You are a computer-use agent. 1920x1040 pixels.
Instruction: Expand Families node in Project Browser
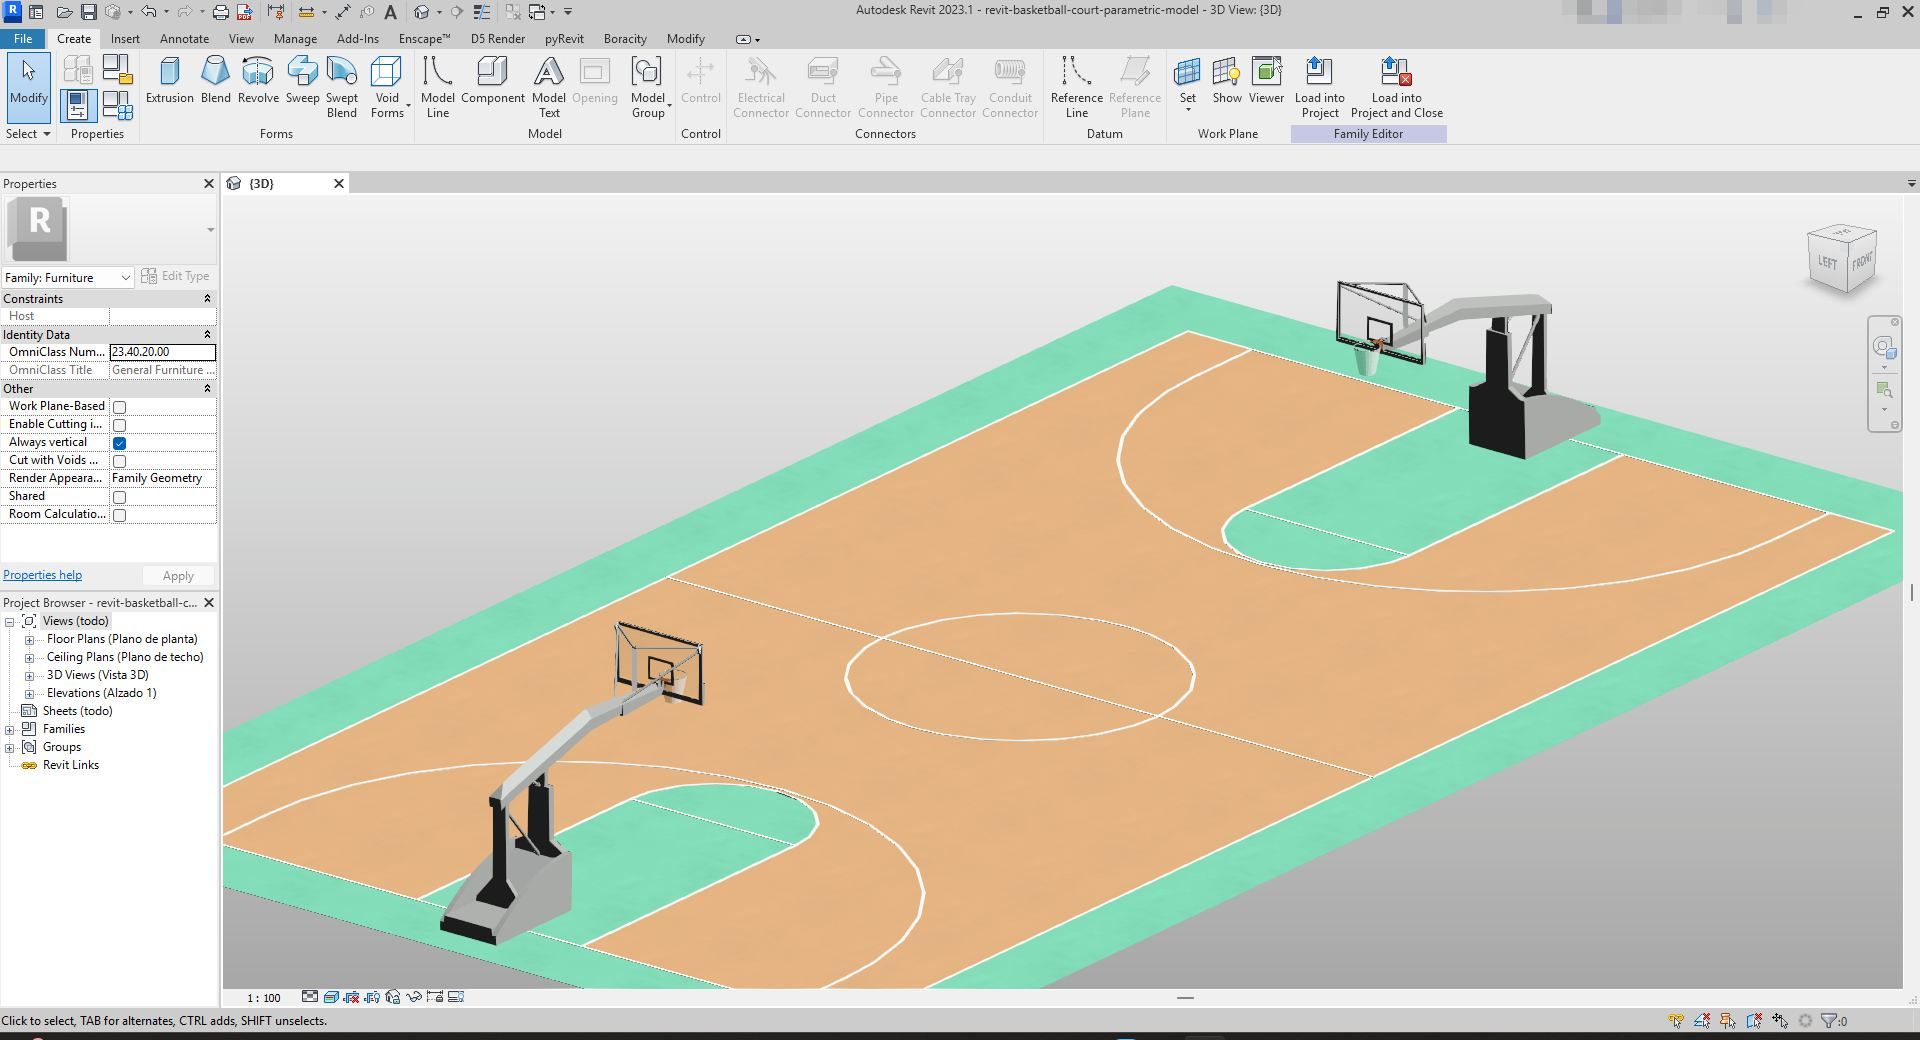click(x=10, y=729)
